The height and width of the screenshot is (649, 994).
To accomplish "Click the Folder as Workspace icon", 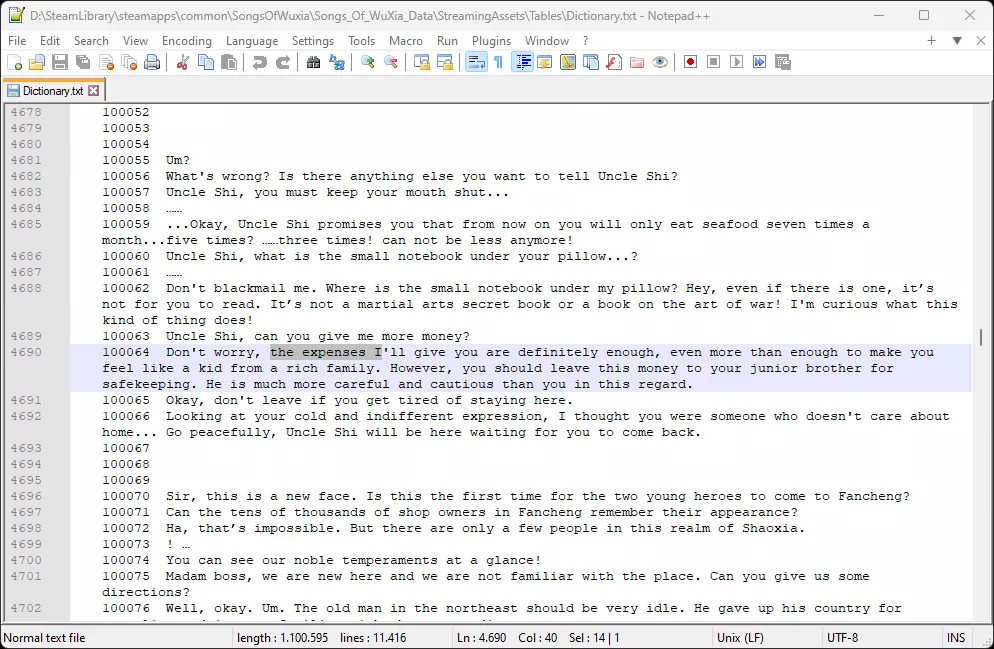I will click(x=637, y=62).
